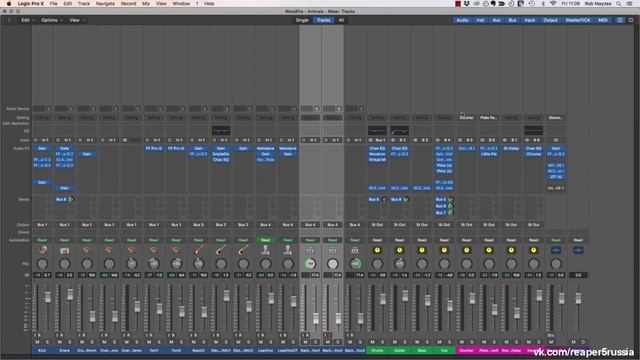The height and width of the screenshot is (360, 640).
Task: Click the Vox bus yellow aux icon
Action: [x=444, y=250]
